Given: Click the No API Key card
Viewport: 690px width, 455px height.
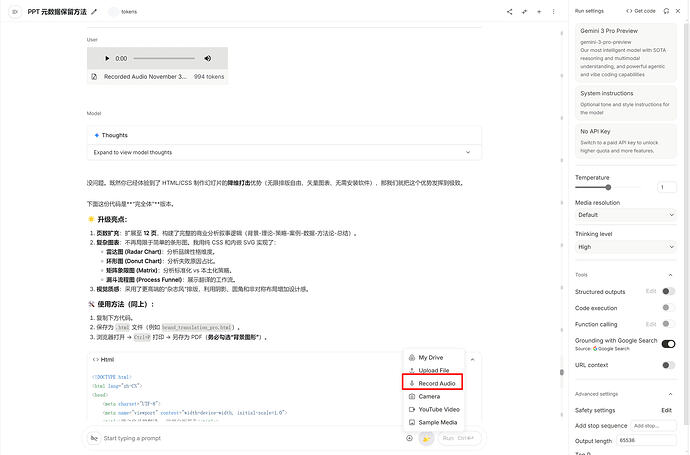Looking at the screenshot, I should [x=626, y=141].
